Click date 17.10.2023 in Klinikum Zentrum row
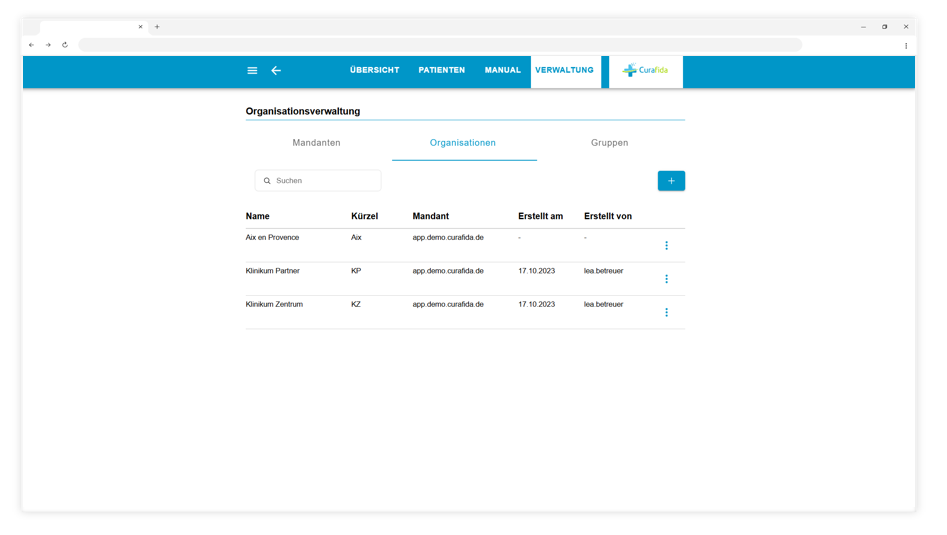Screen dimensions: 947x535 click(536, 304)
